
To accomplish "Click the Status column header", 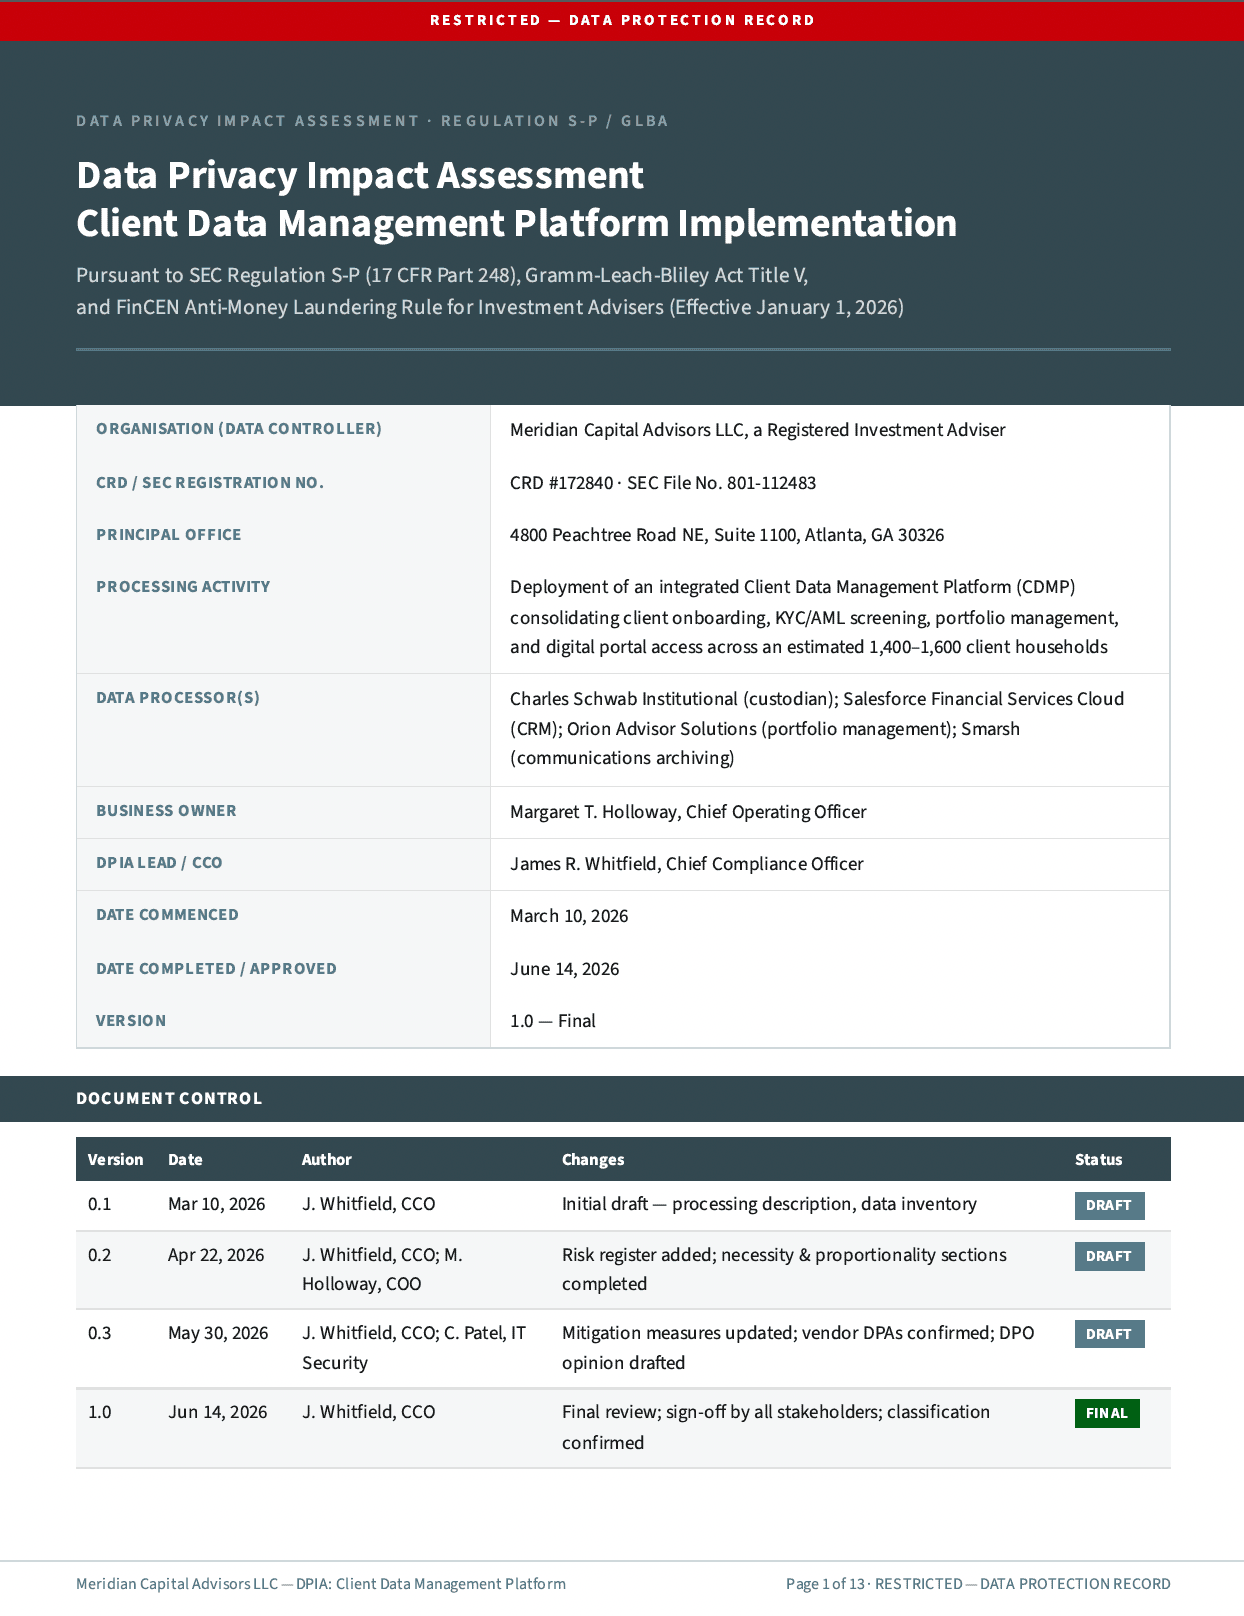I will [x=1098, y=1160].
